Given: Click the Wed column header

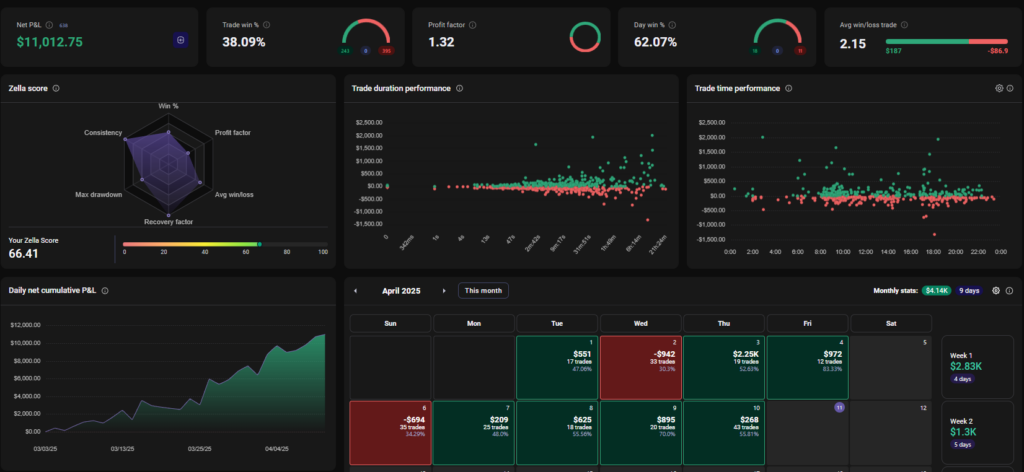Looking at the screenshot, I should [x=641, y=323].
